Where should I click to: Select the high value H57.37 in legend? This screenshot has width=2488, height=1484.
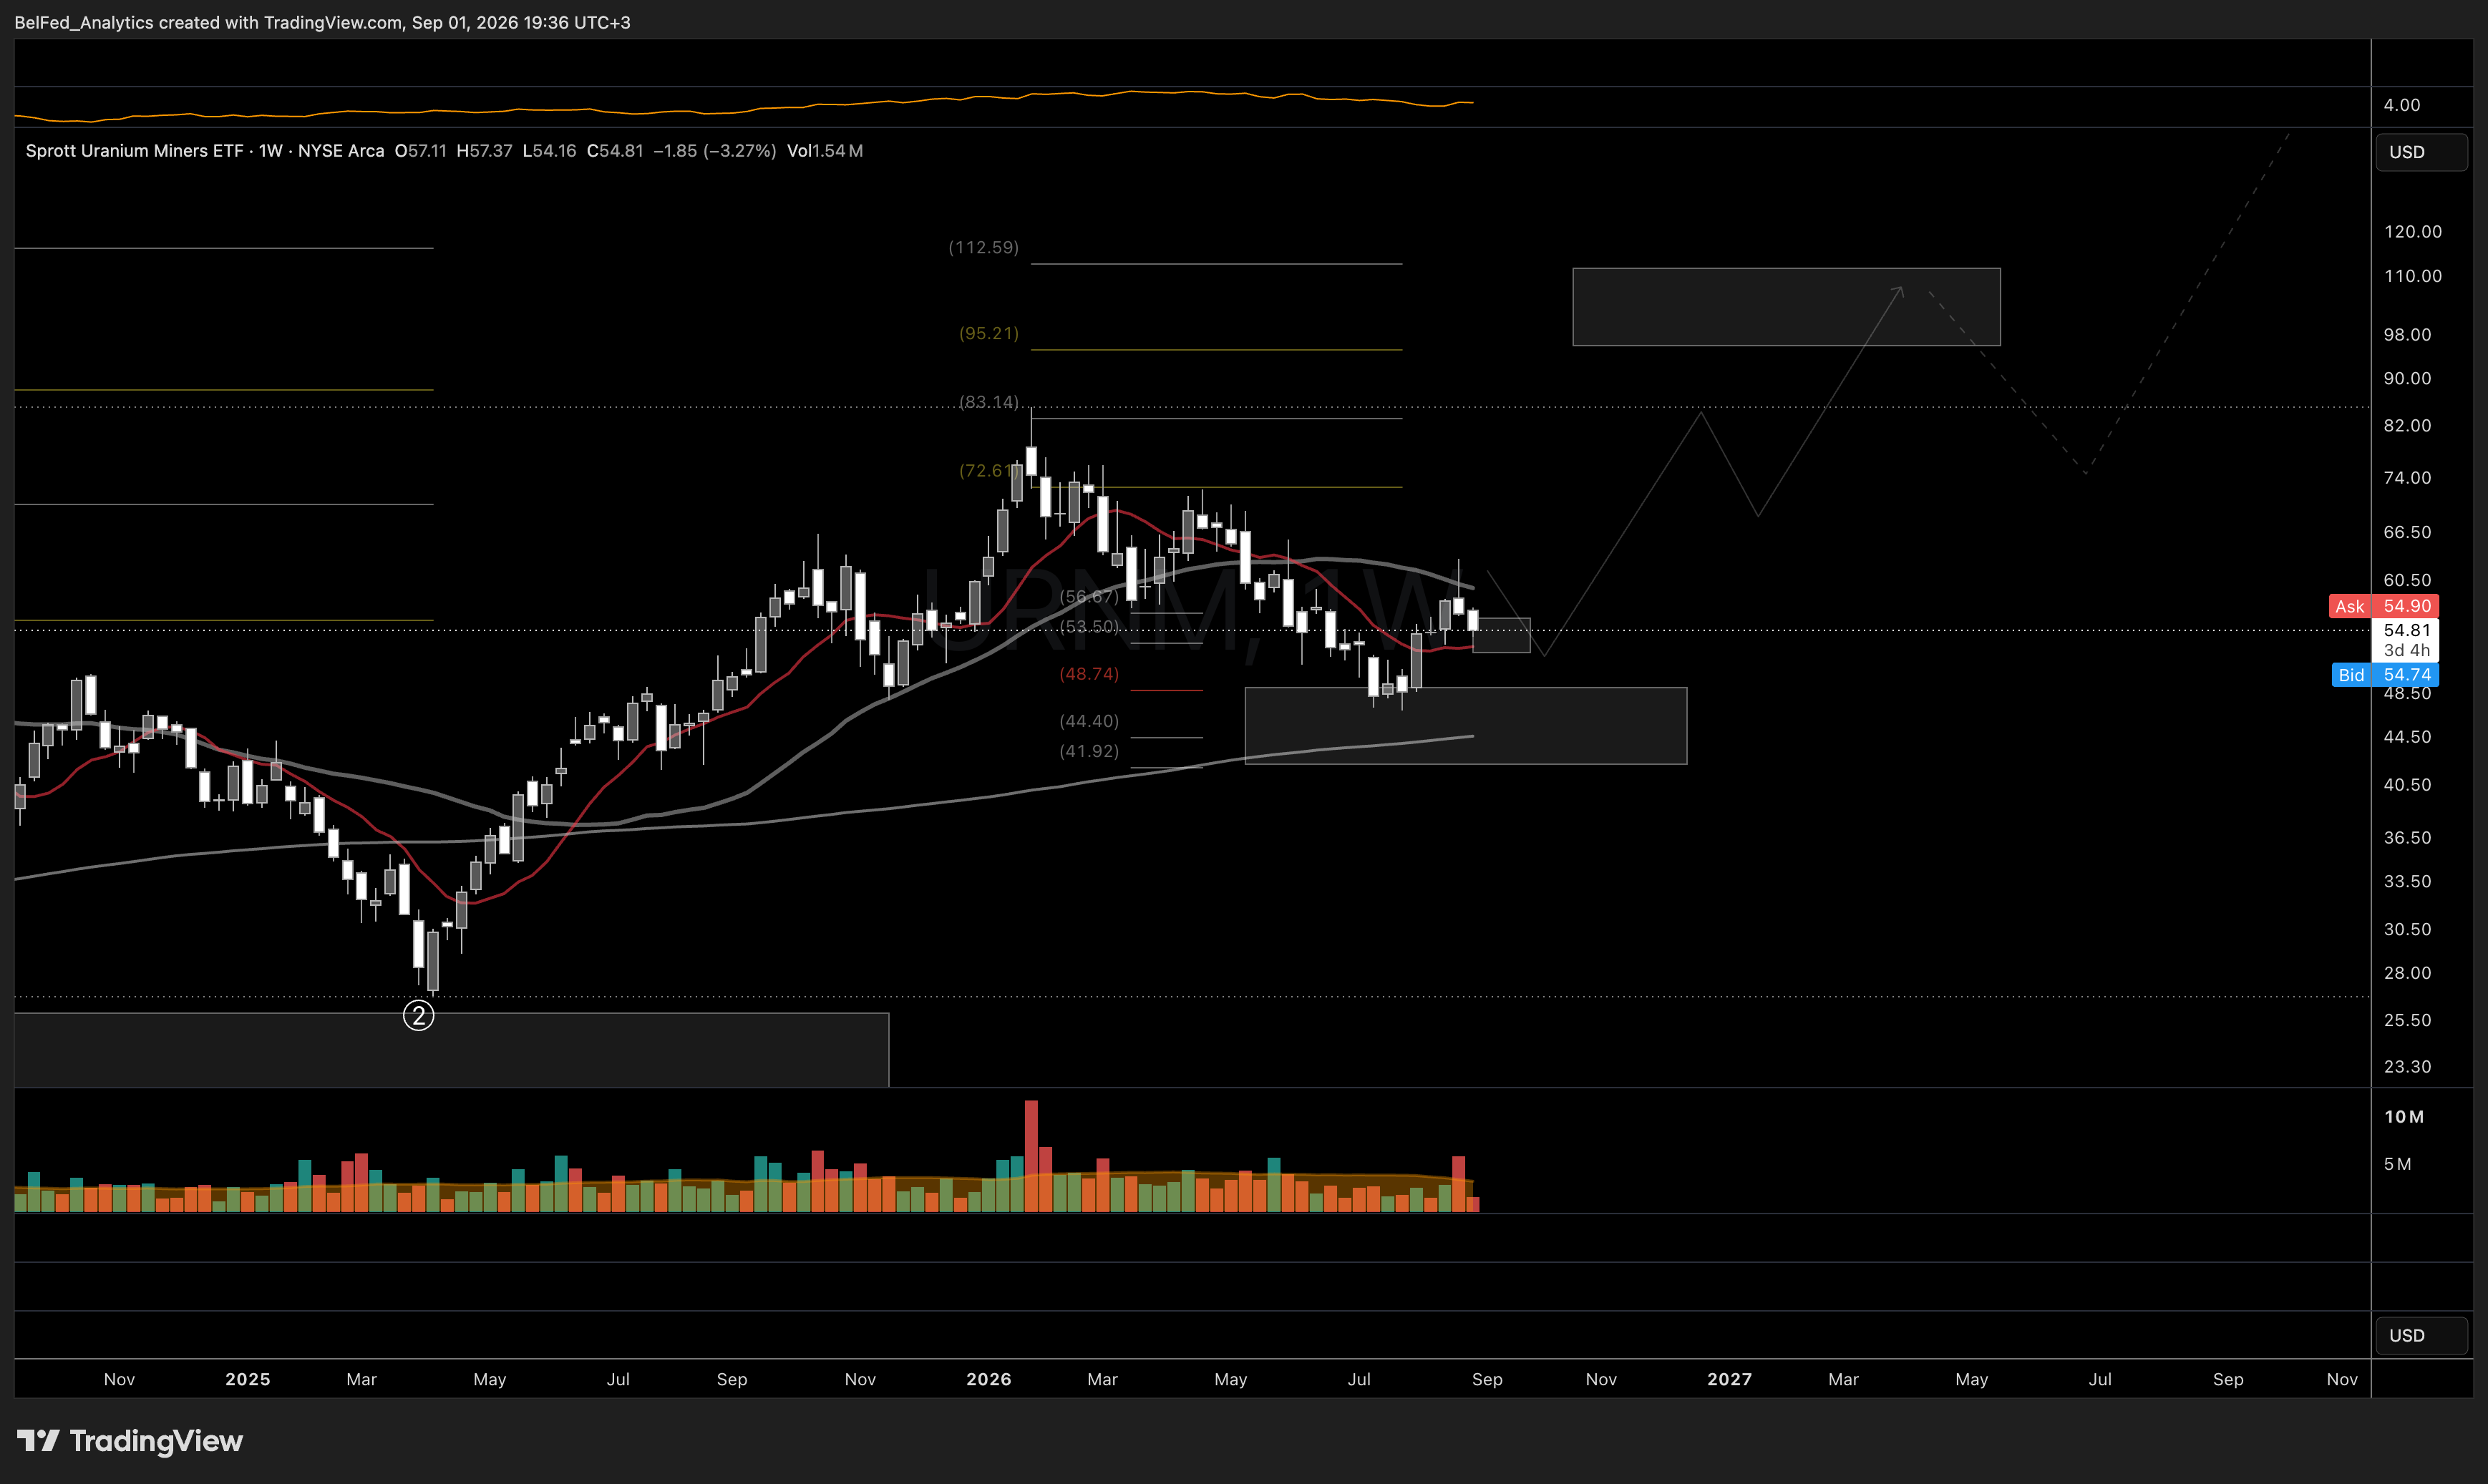[484, 151]
